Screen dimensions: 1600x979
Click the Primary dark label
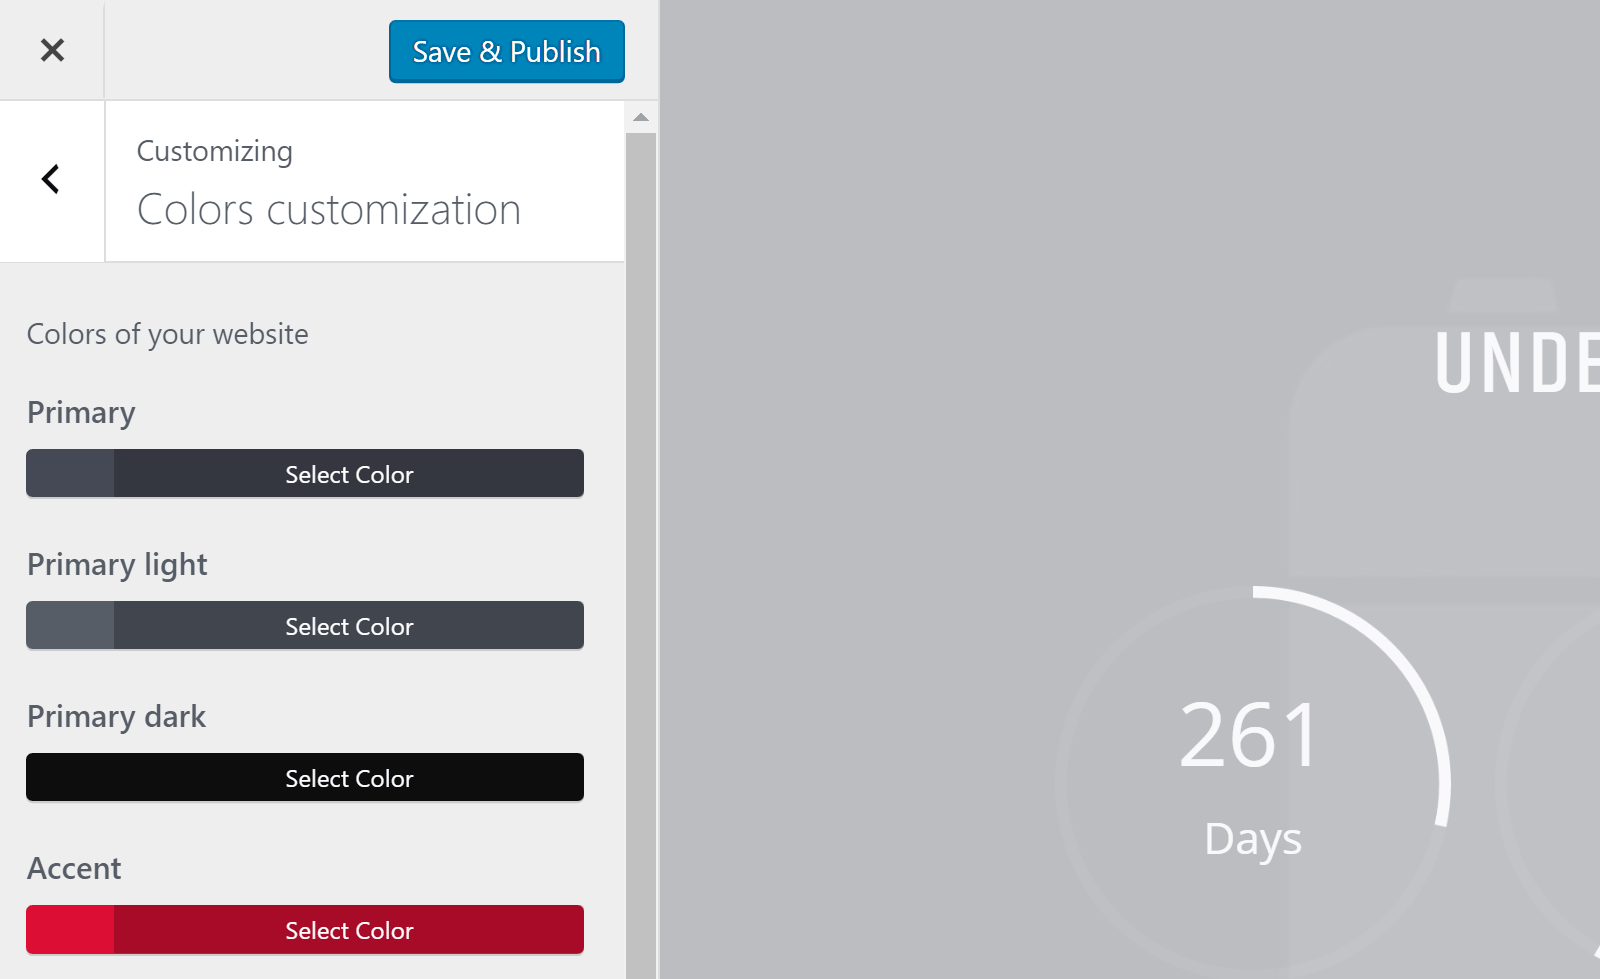116,717
